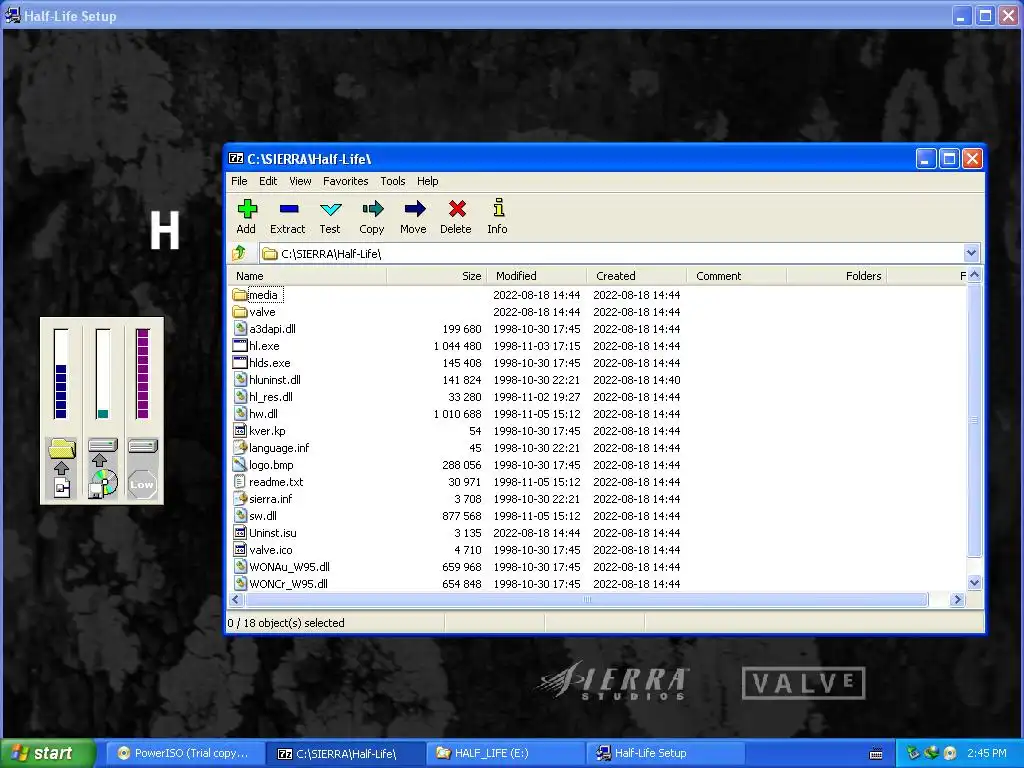Screen dimensions: 1024x768
Task: Switch to HALF_LIFE (E:) taskbar item
Action: 506,753
